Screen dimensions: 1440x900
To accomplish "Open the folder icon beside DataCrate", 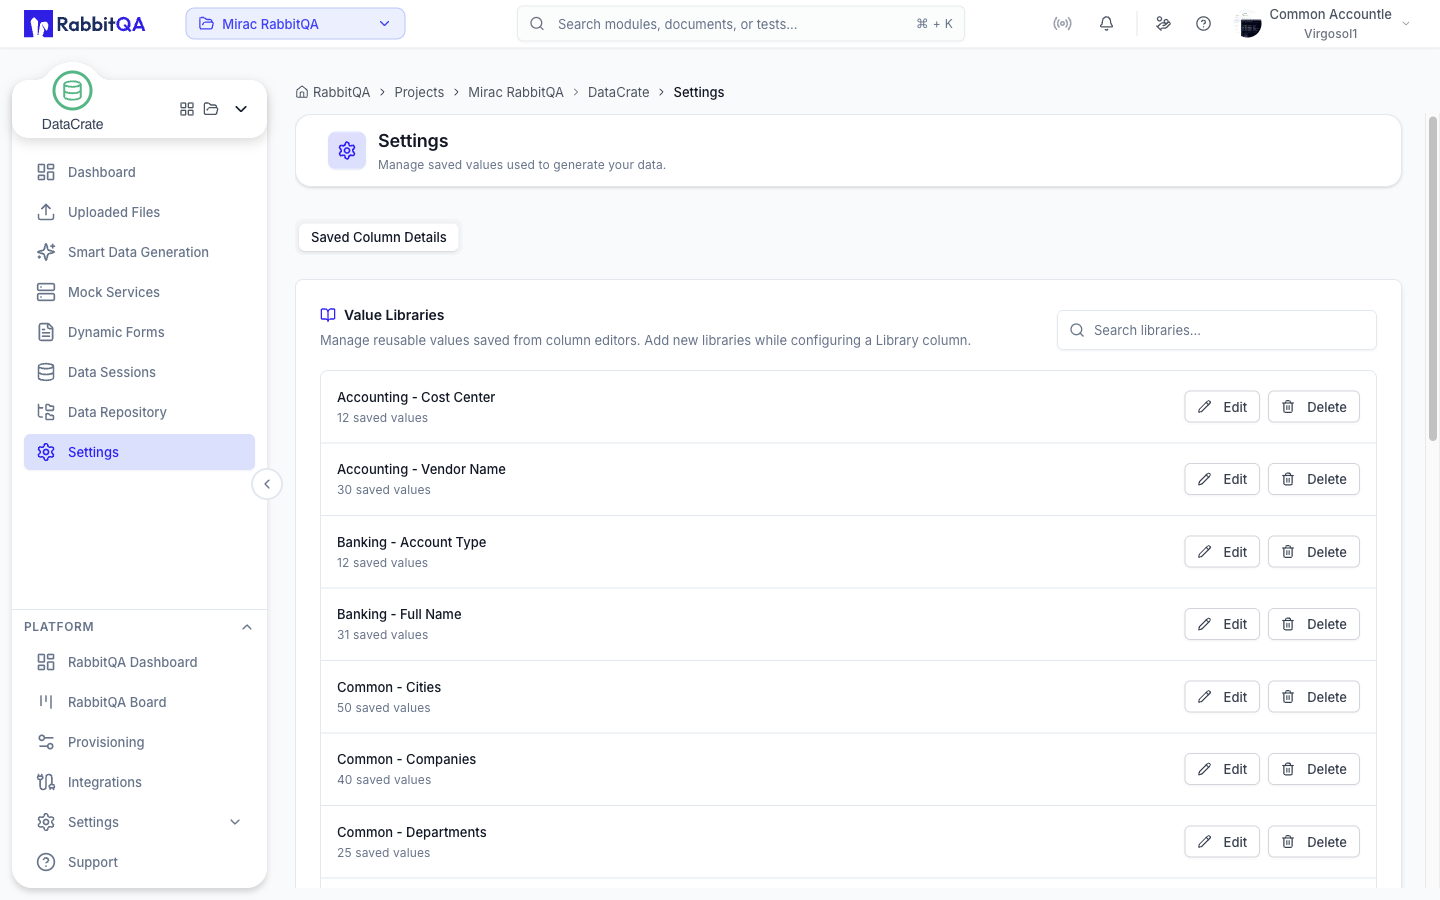I will pos(211,109).
